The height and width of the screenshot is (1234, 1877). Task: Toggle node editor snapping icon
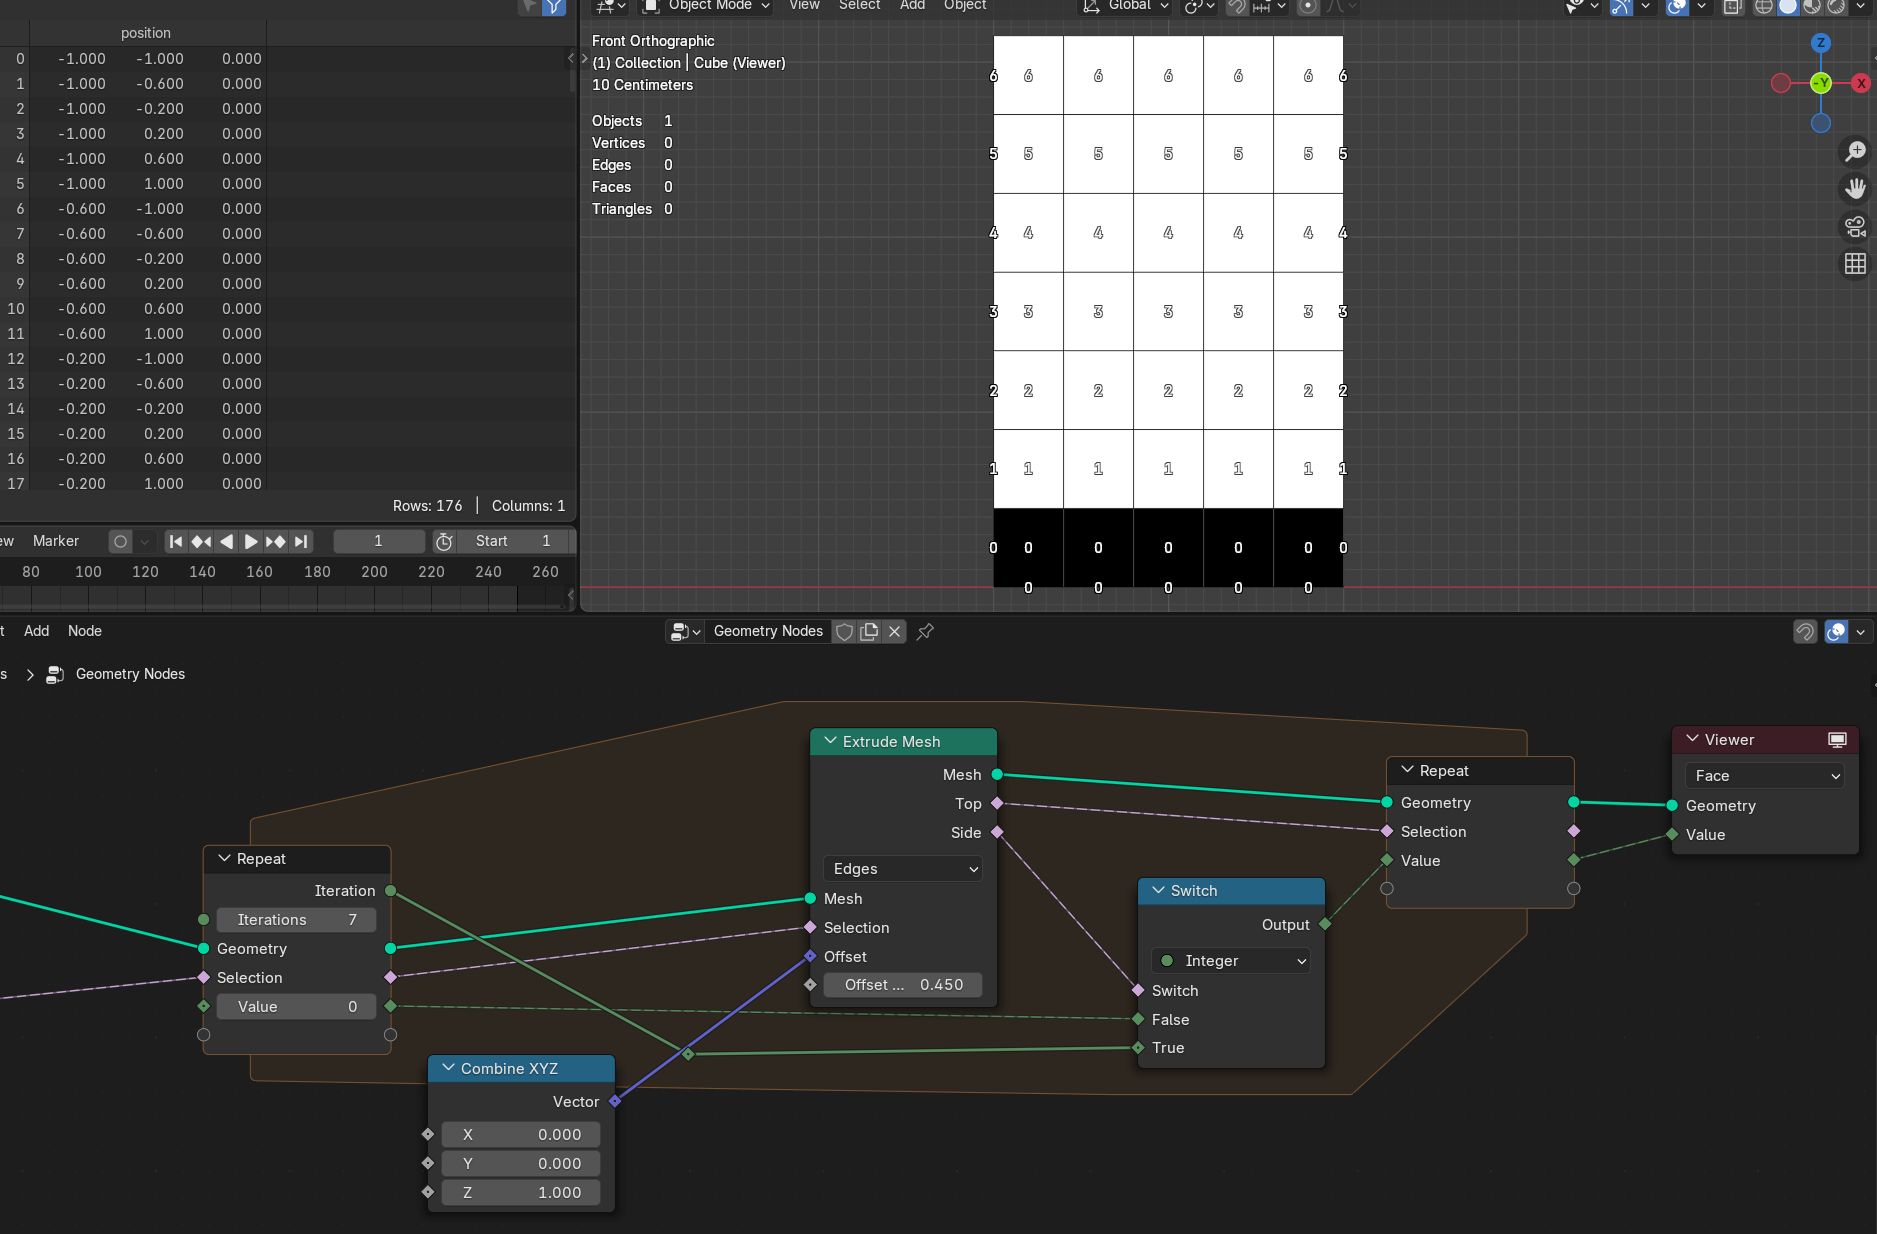coord(1805,631)
